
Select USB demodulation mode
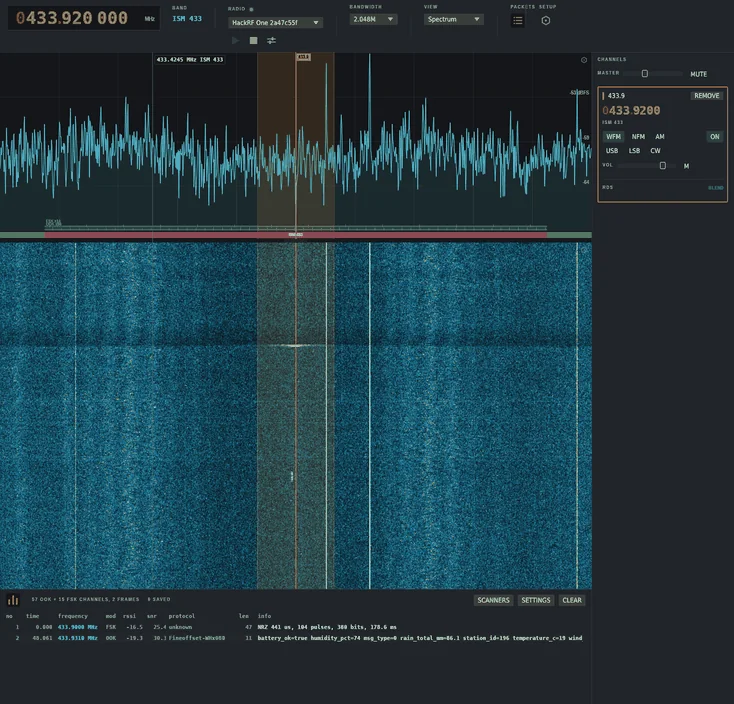612,151
